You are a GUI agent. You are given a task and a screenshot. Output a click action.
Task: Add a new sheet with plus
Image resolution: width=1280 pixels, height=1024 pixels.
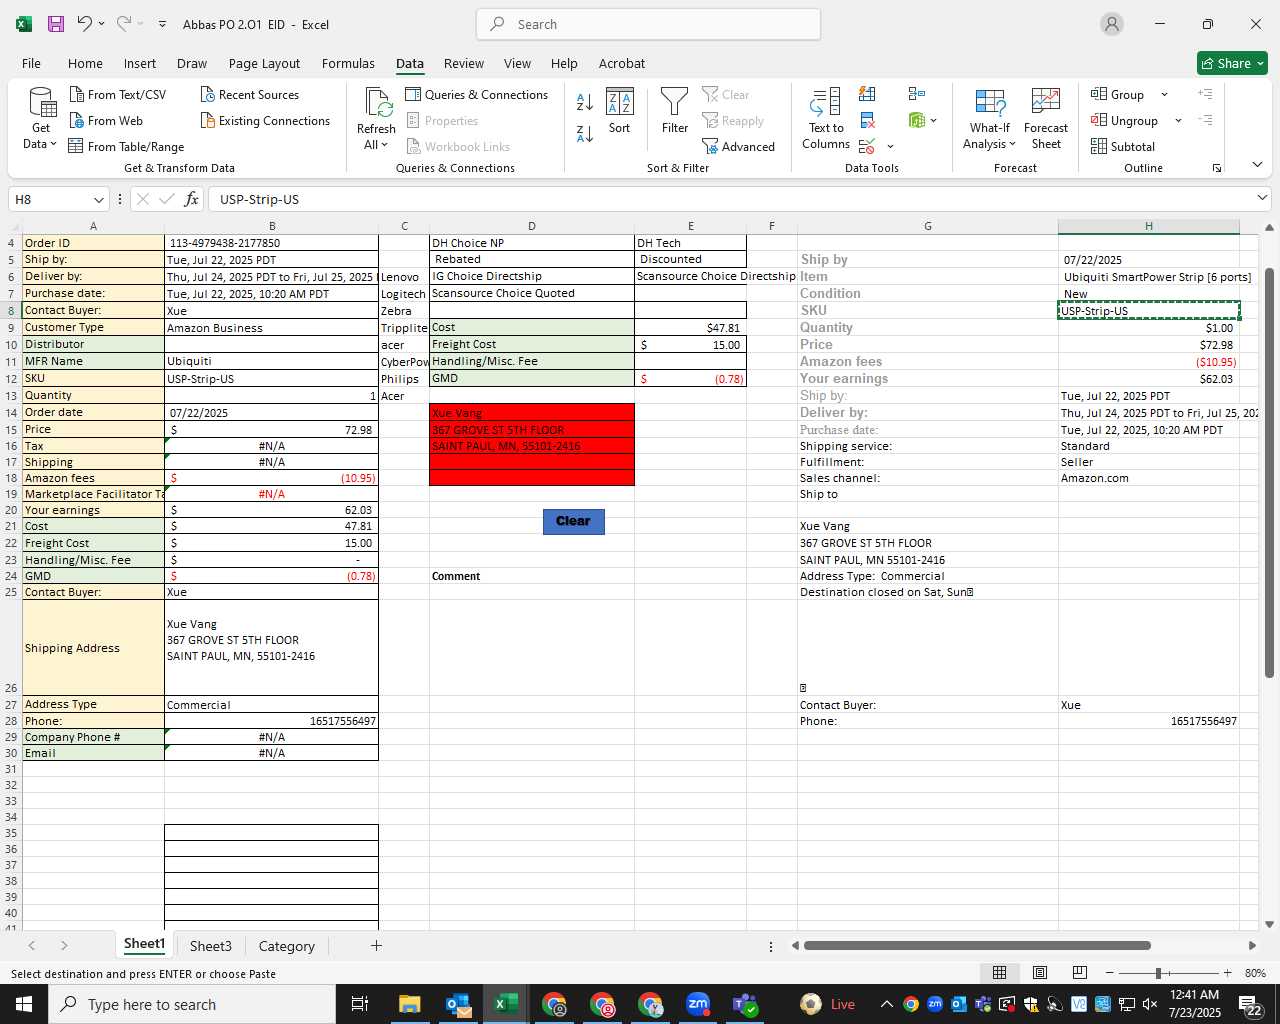(376, 945)
